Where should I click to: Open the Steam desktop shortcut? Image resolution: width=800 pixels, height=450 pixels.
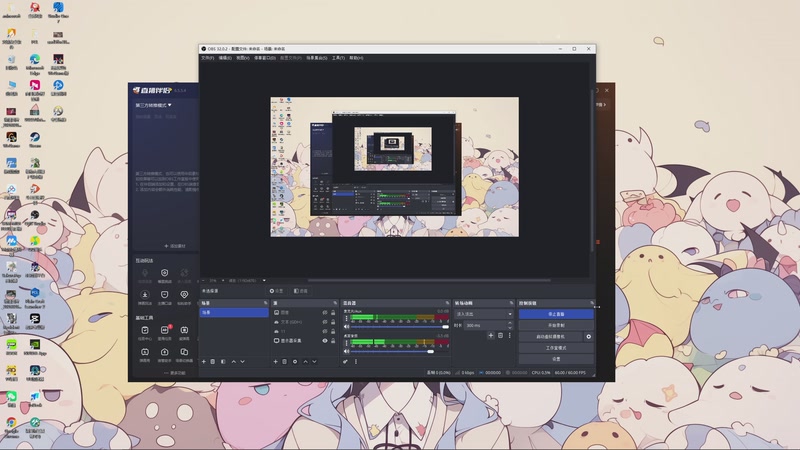point(35,138)
